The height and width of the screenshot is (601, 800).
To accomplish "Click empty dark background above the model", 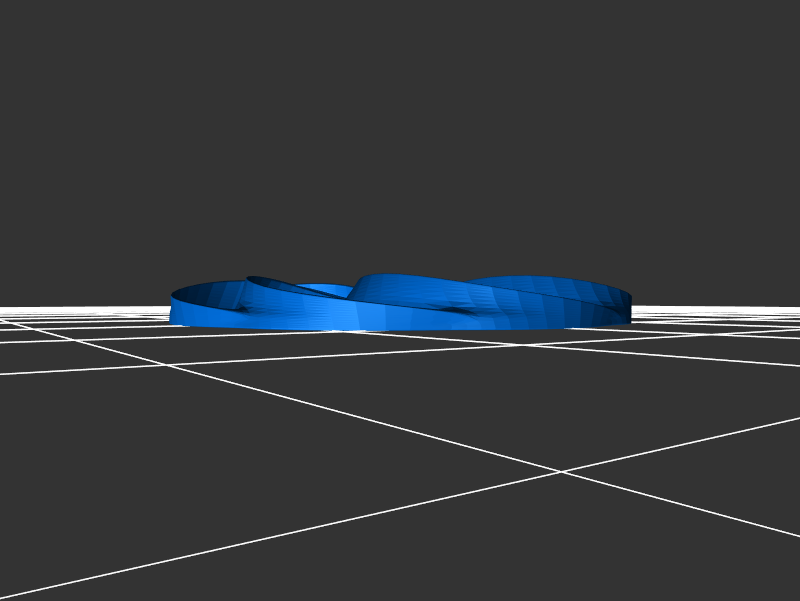I will (x=400, y=150).
